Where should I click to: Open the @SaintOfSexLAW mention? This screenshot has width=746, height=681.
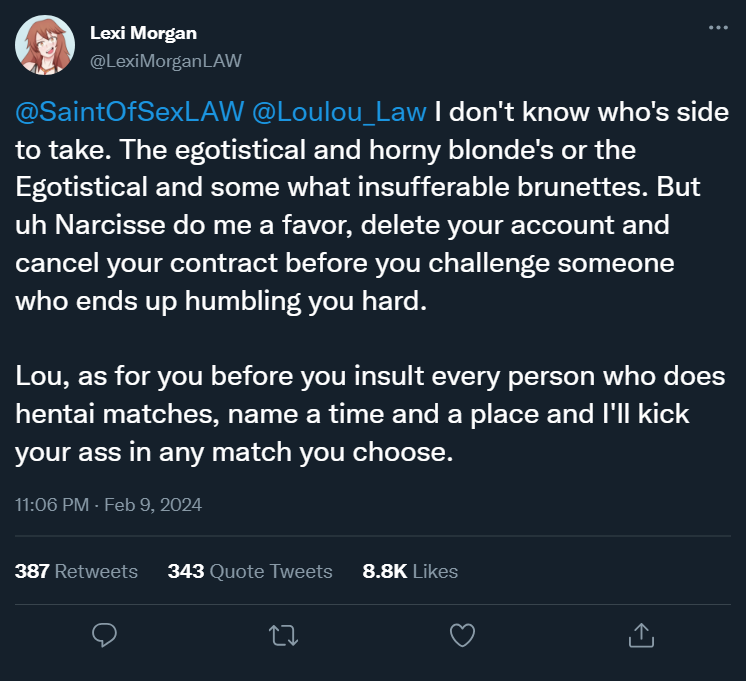(x=128, y=112)
